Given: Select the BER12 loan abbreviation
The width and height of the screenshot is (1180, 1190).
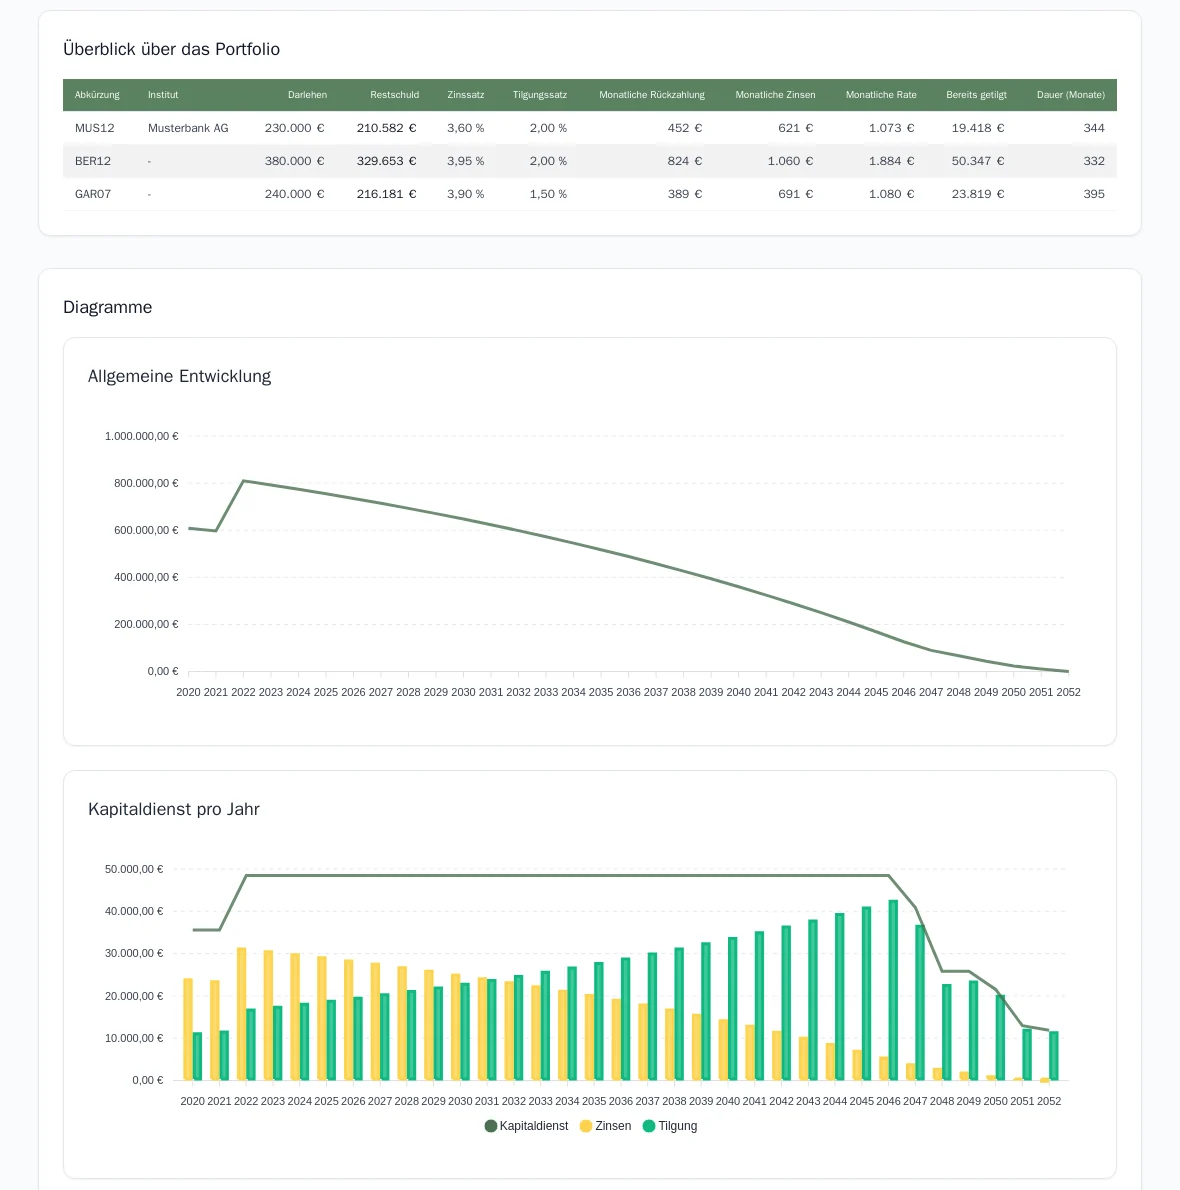Looking at the screenshot, I should (93, 161).
